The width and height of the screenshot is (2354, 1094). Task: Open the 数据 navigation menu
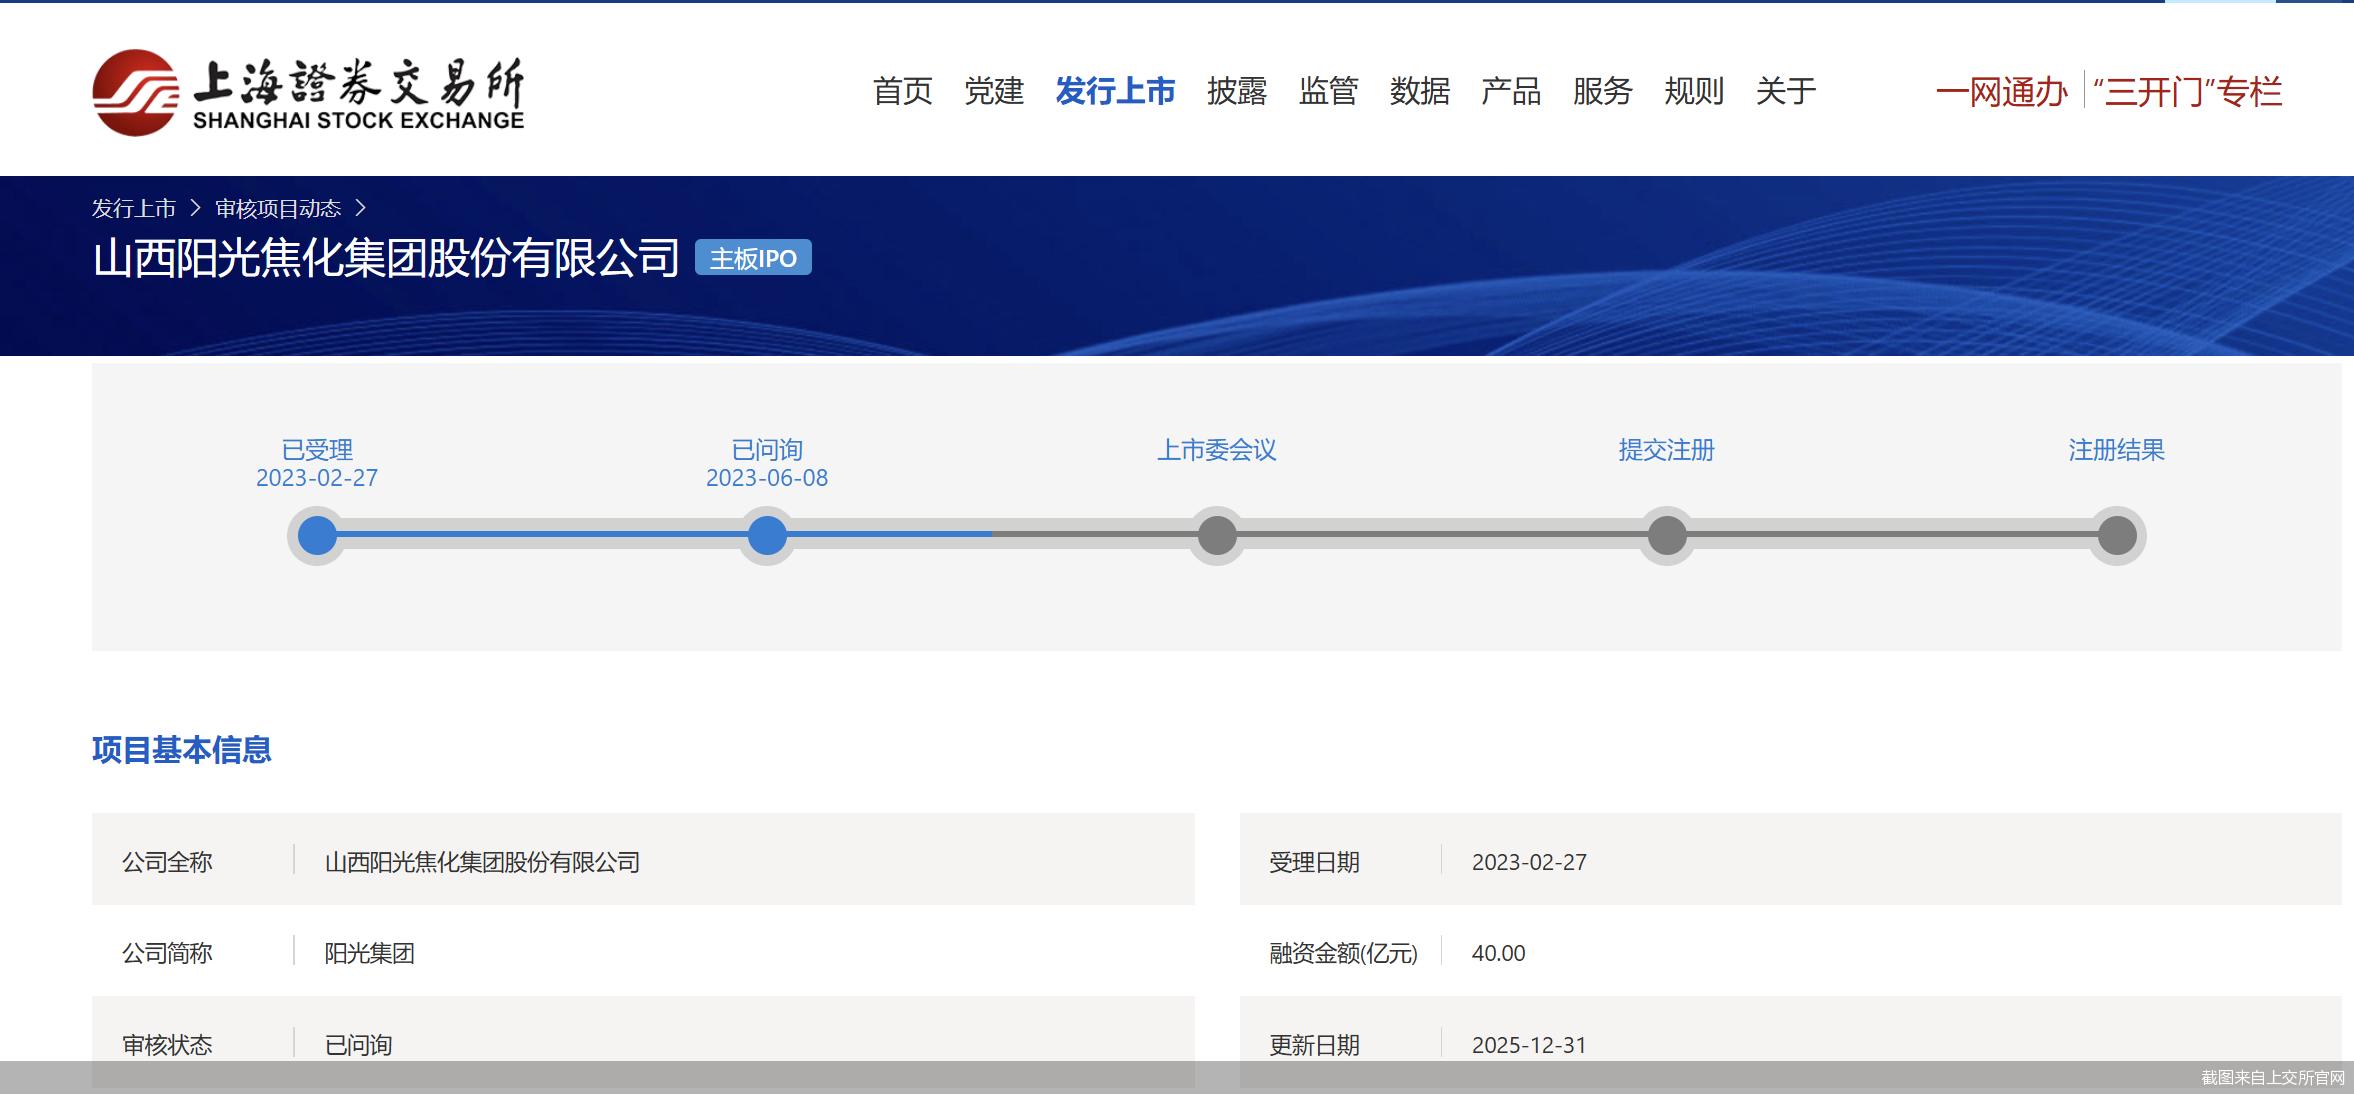1419,91
